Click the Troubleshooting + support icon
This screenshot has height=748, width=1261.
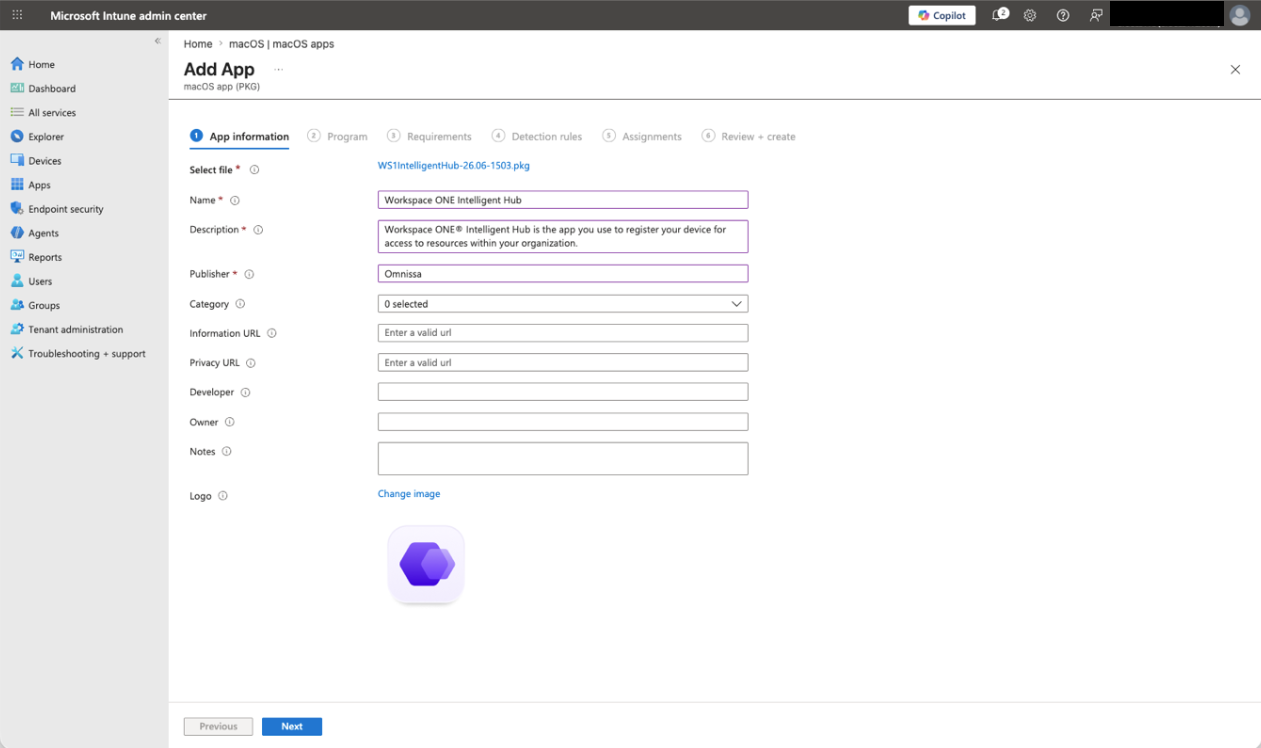pyautogui.click(x=17, y=353)
